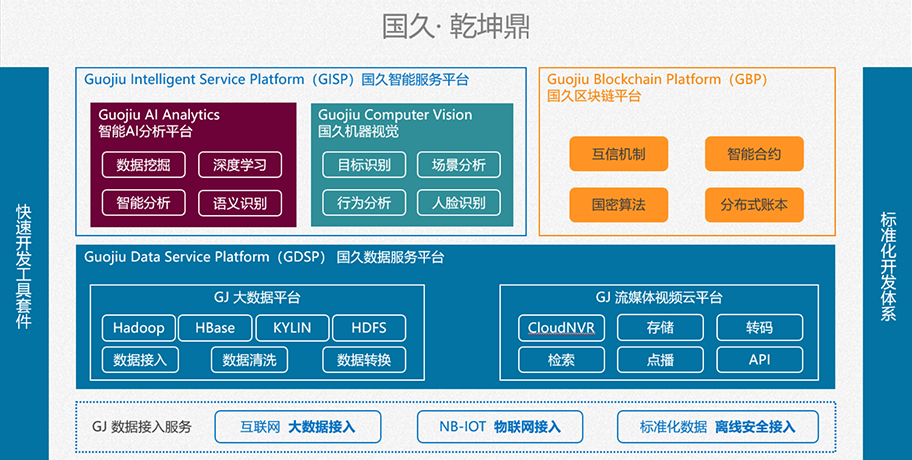Screen dimensions: 912x460
Task: Click the 数据挖掘 box
Action: [144, 165]
